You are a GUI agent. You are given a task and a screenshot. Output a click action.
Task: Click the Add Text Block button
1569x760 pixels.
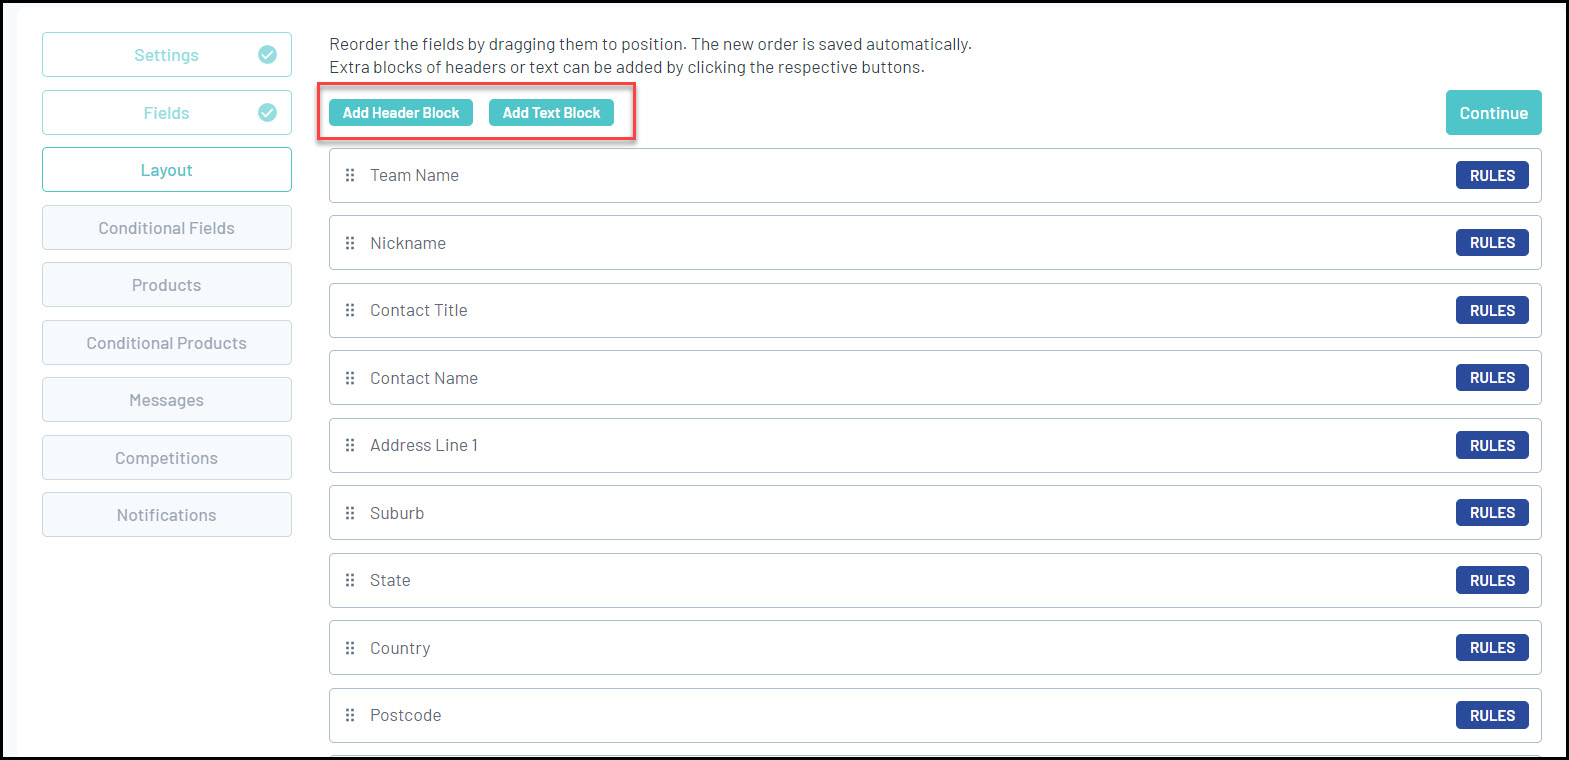click(551, 113)
